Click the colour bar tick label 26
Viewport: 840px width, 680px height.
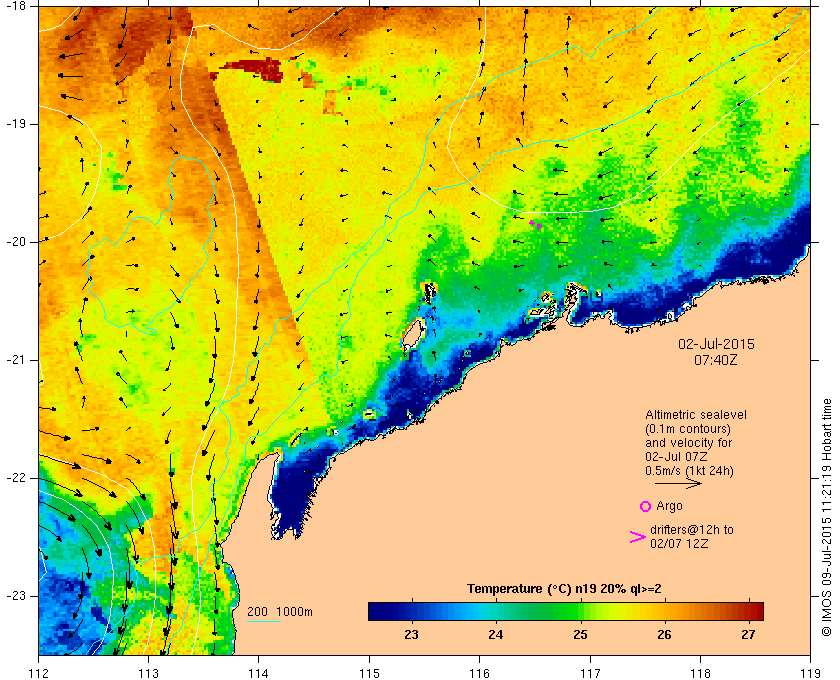(664, 635)
